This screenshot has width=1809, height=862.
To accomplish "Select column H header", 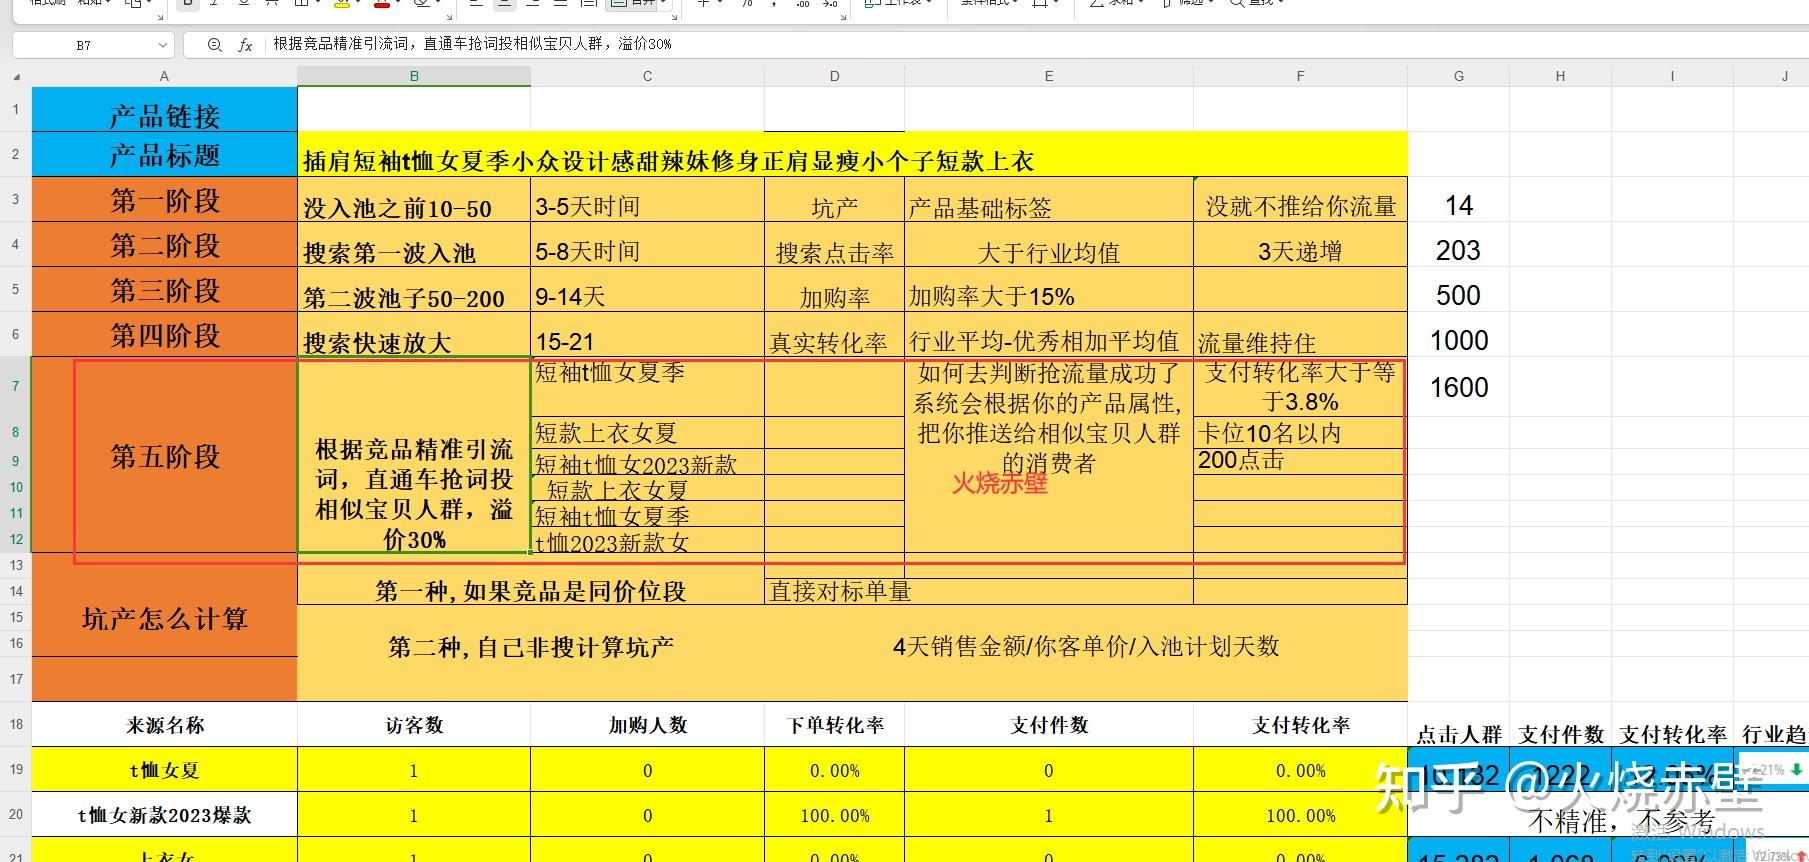I will [x=1560, y=76].
